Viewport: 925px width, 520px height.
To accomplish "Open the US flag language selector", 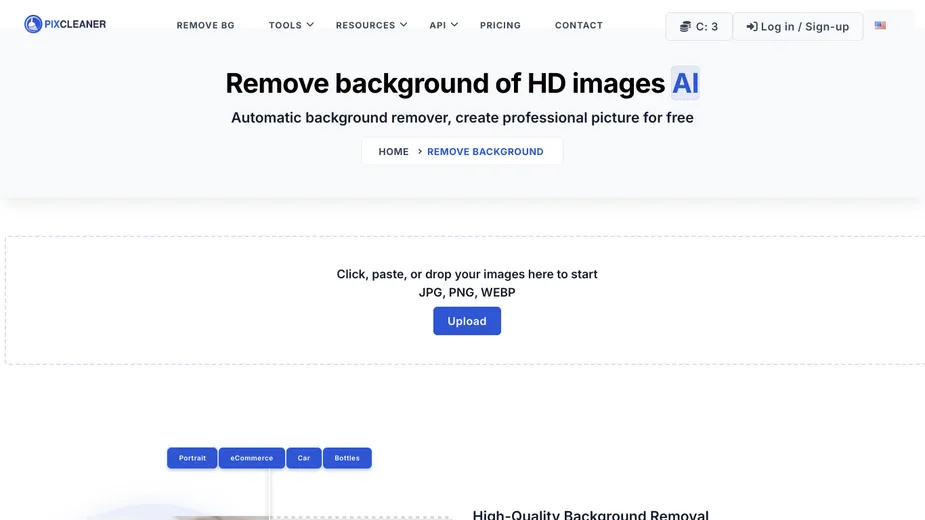I will [x=880, y=25].
